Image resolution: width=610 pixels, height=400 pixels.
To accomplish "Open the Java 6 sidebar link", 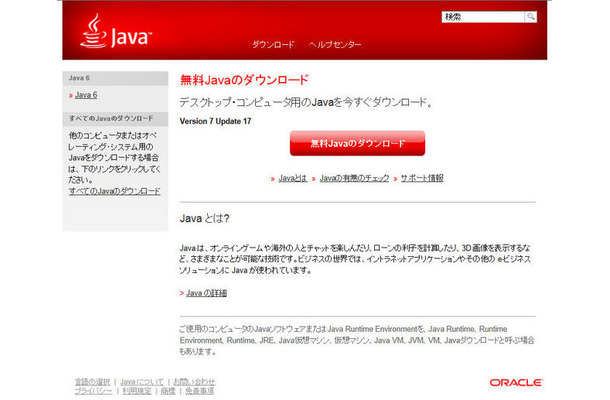I will 86,95.
